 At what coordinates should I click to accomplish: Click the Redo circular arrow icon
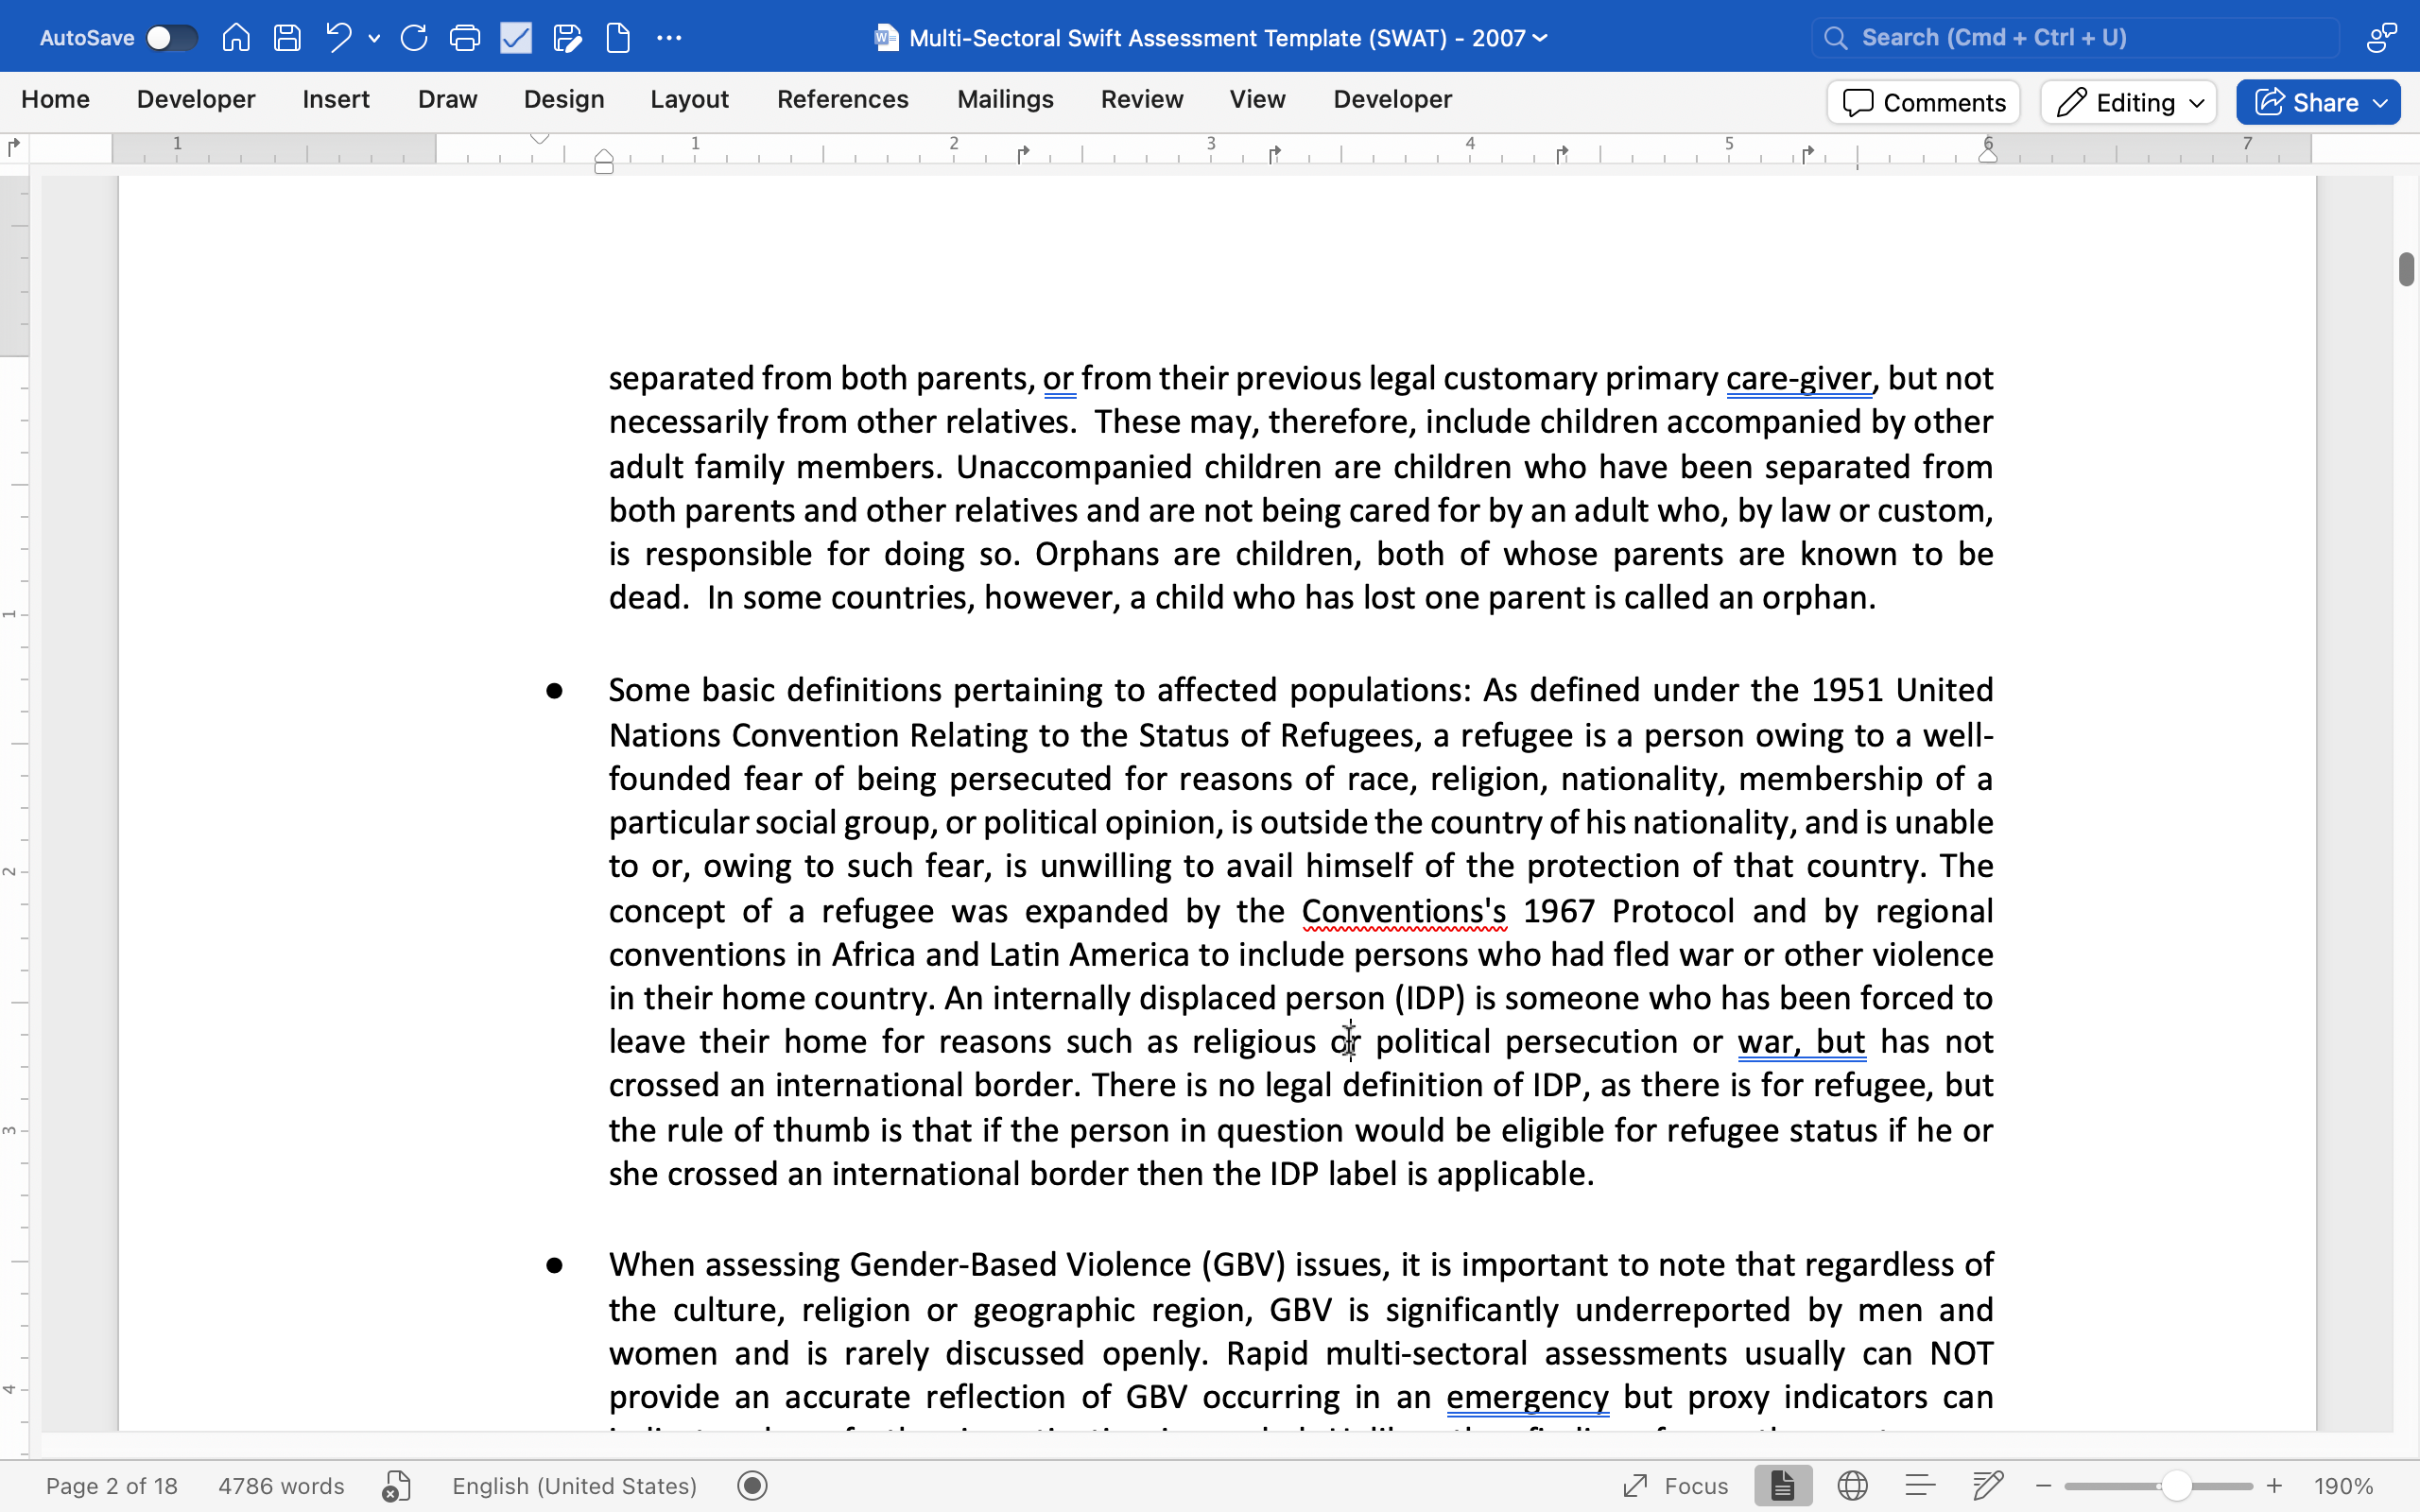(x=414, y=38)
